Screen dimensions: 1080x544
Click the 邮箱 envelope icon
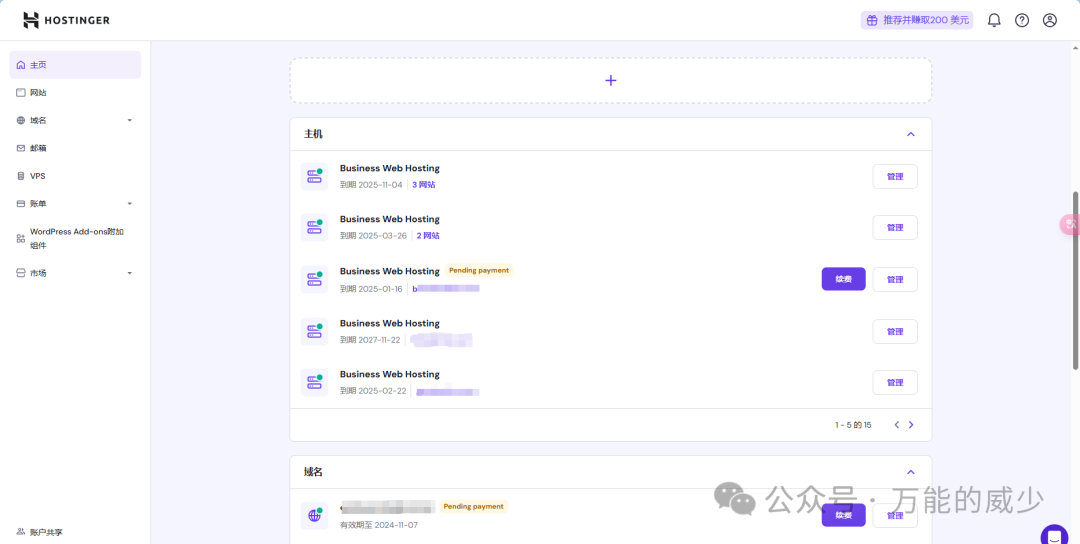[21, 148]
